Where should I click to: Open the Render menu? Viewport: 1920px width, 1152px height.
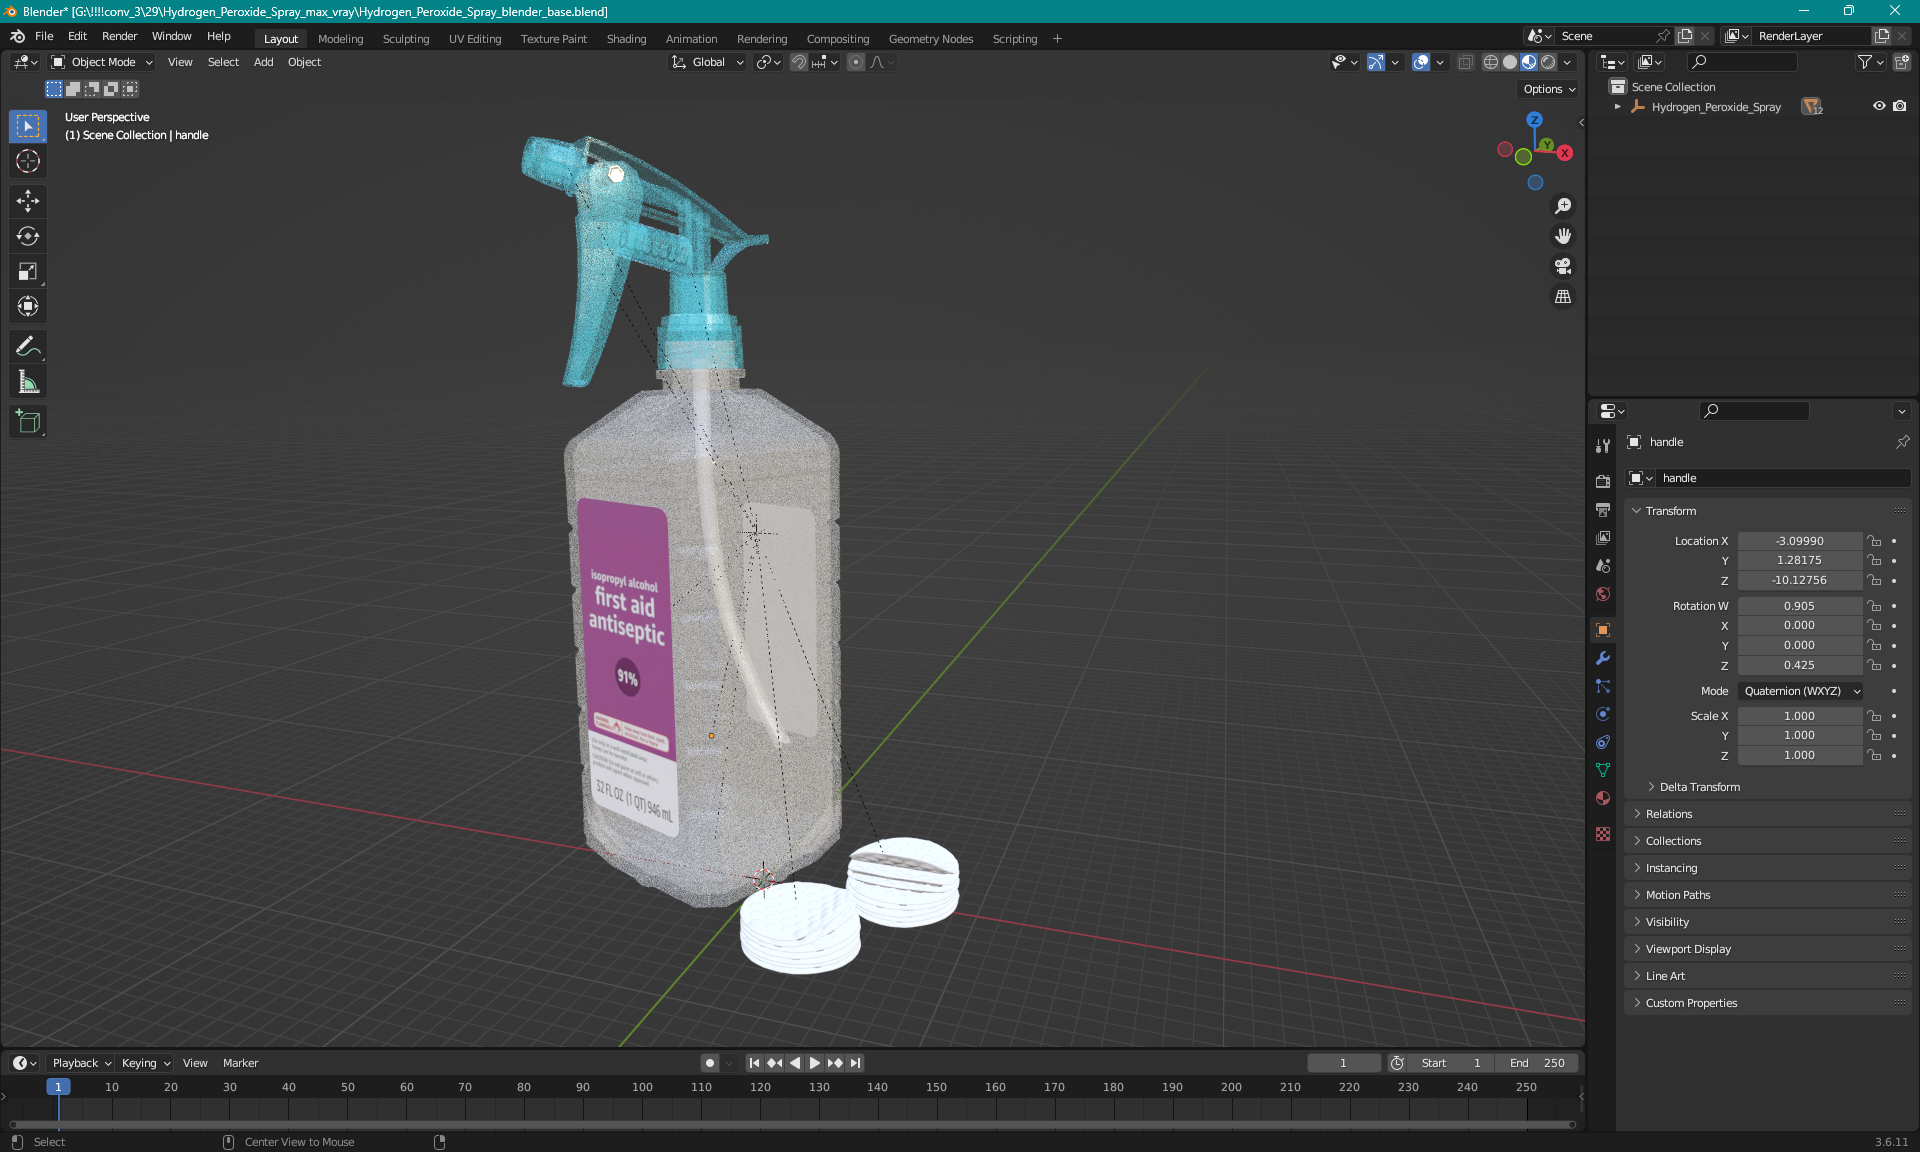point(119,36)
